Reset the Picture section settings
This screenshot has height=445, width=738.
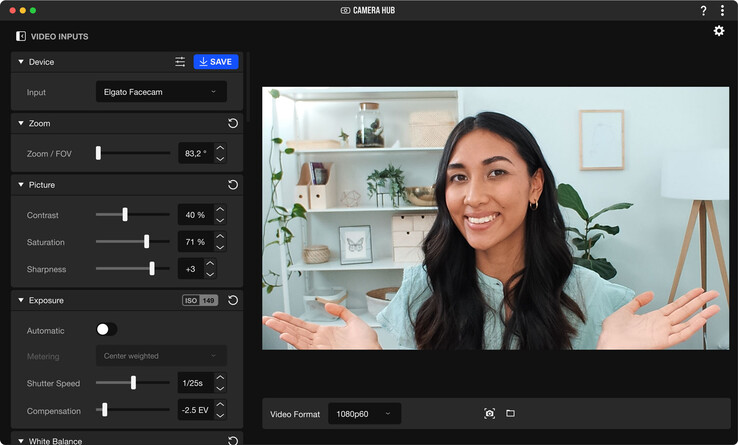tap(233, 185)
